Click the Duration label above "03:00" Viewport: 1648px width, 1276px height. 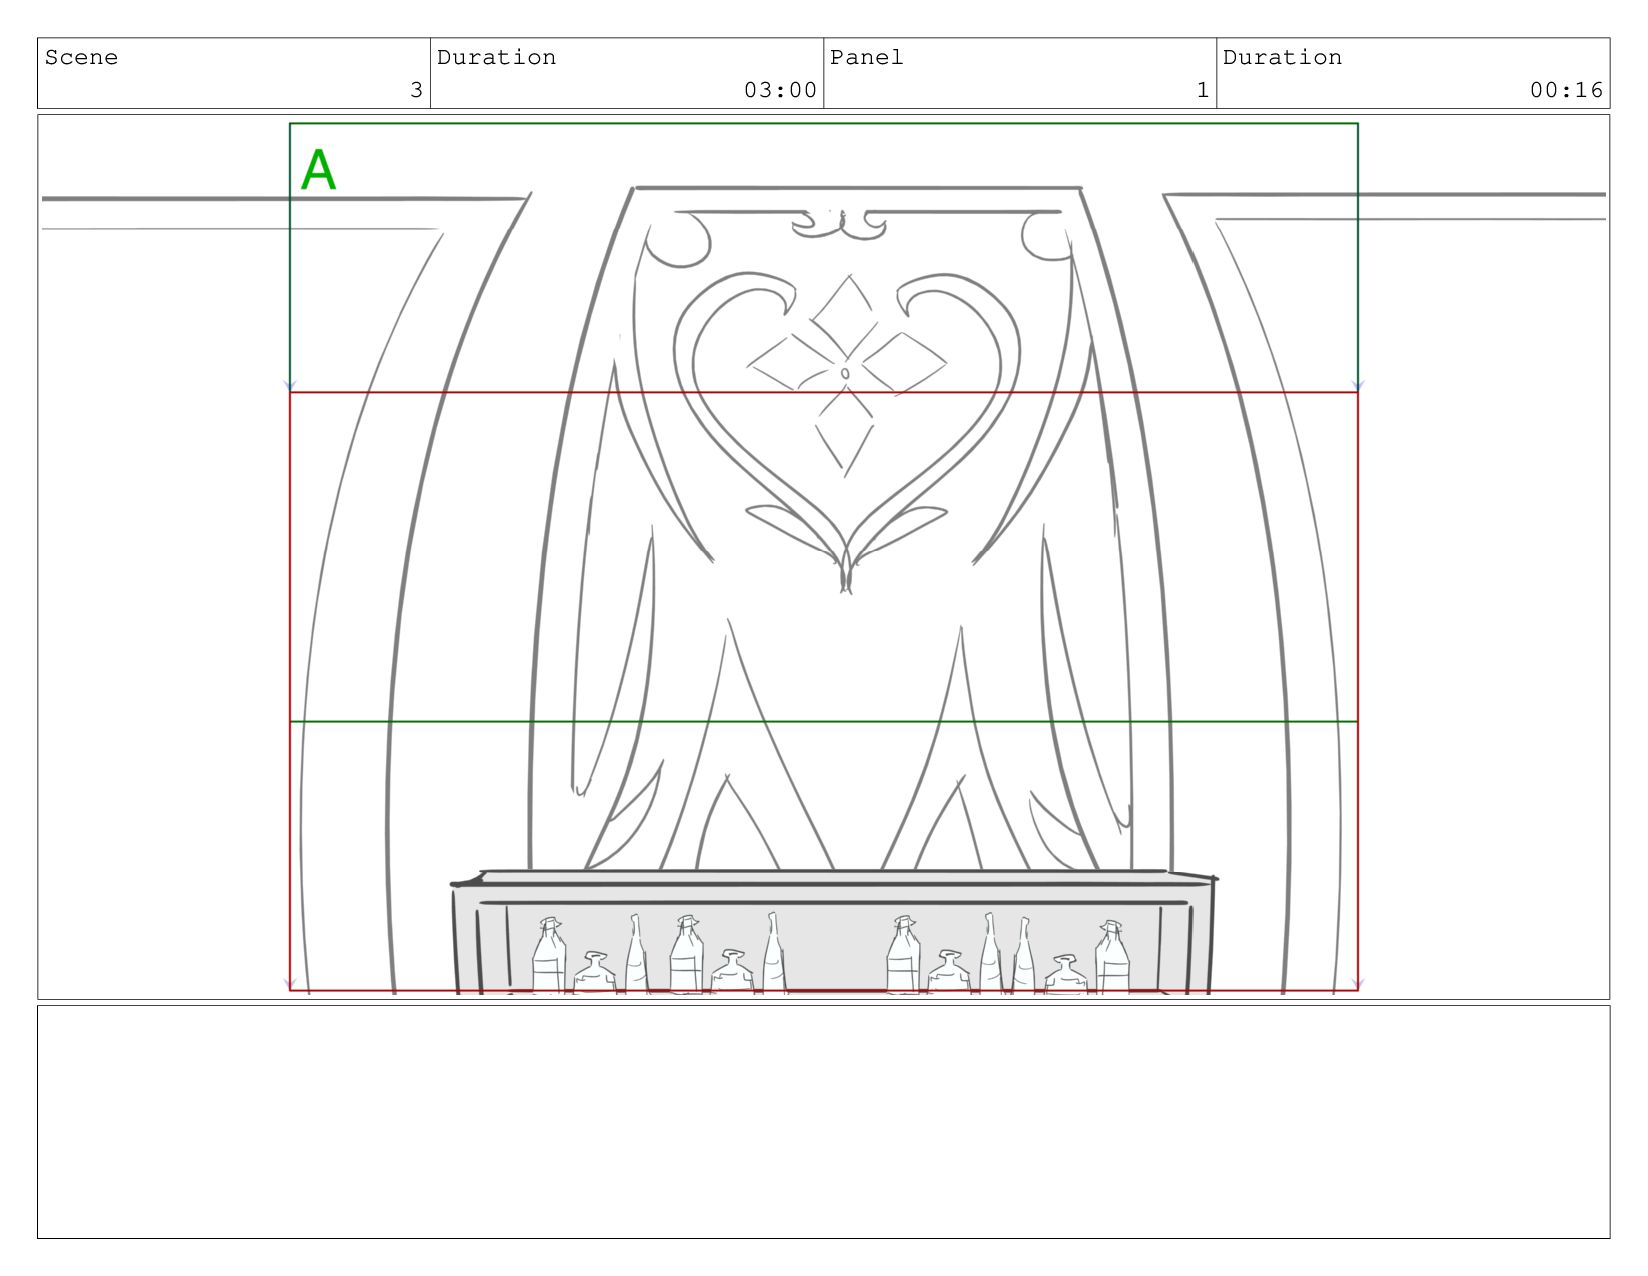(497, 58)
